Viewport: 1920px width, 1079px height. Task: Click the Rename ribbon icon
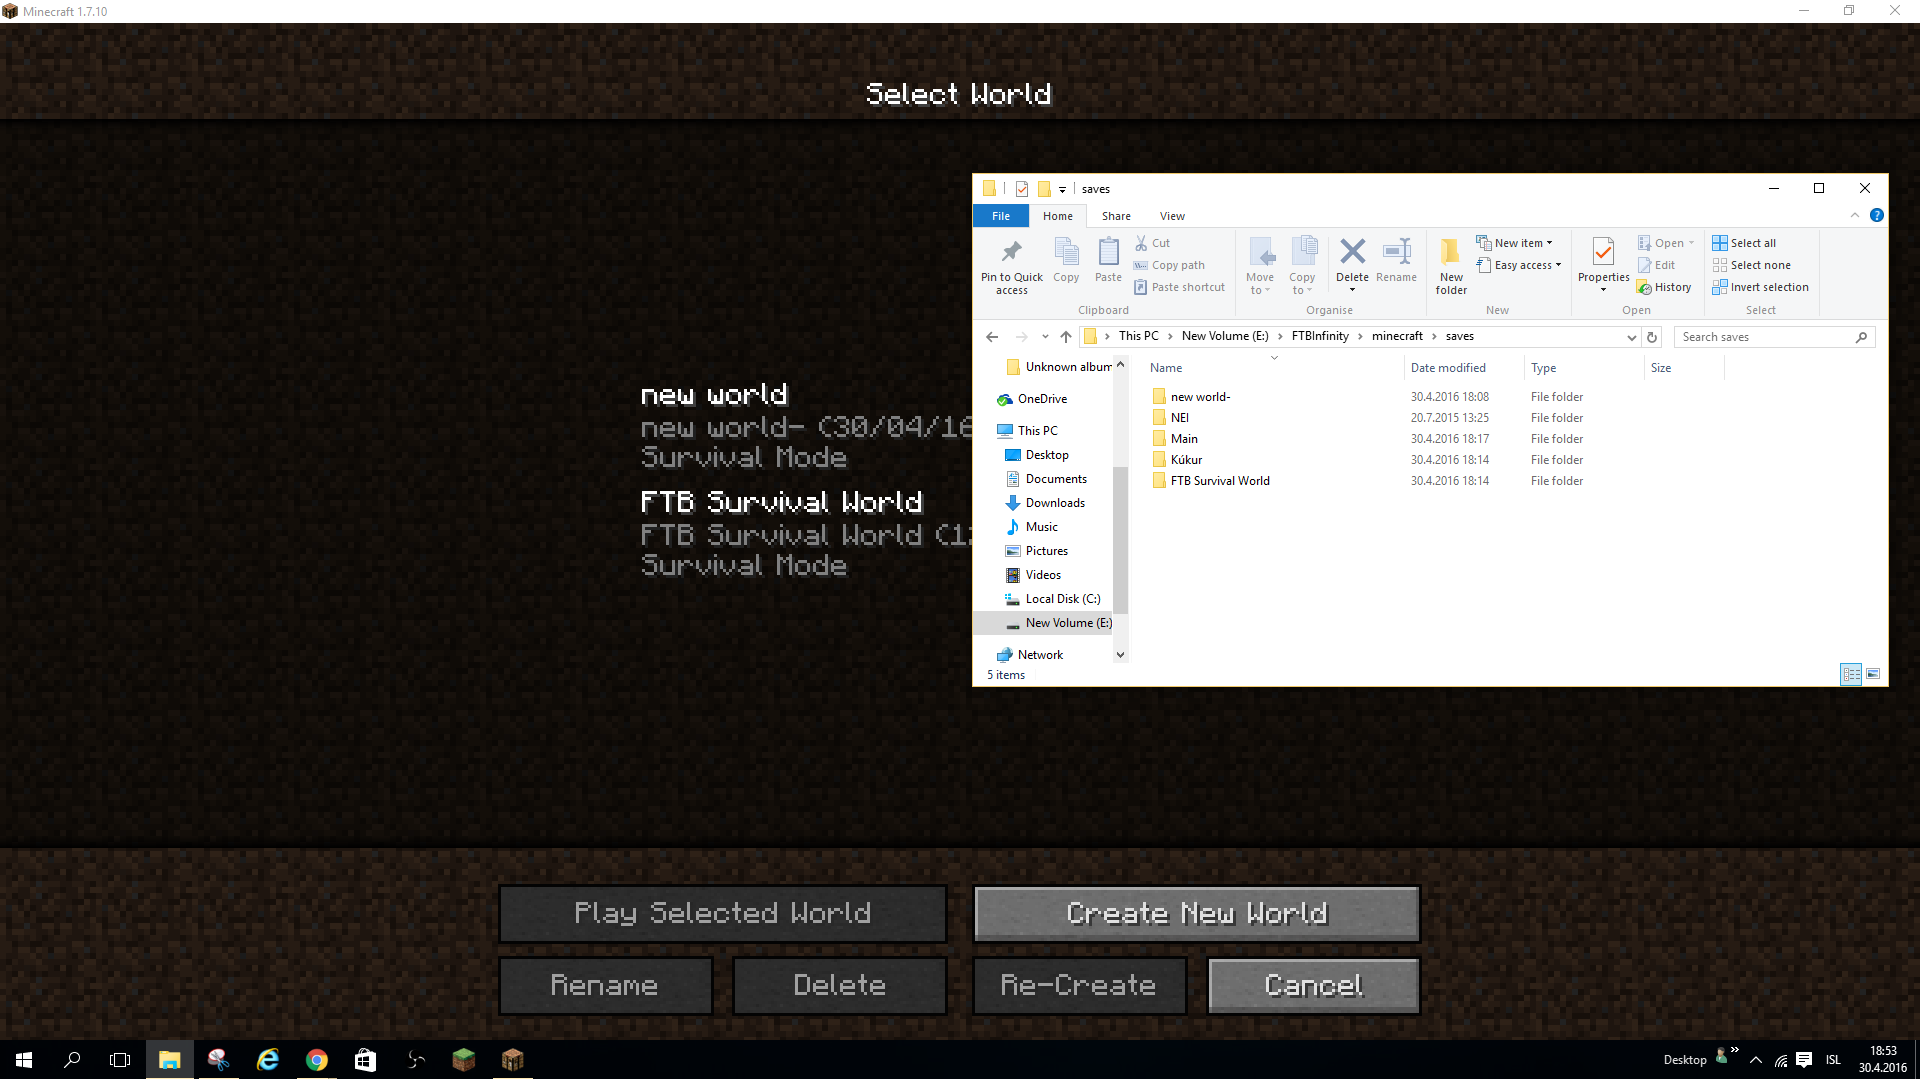coord(1396,251)
